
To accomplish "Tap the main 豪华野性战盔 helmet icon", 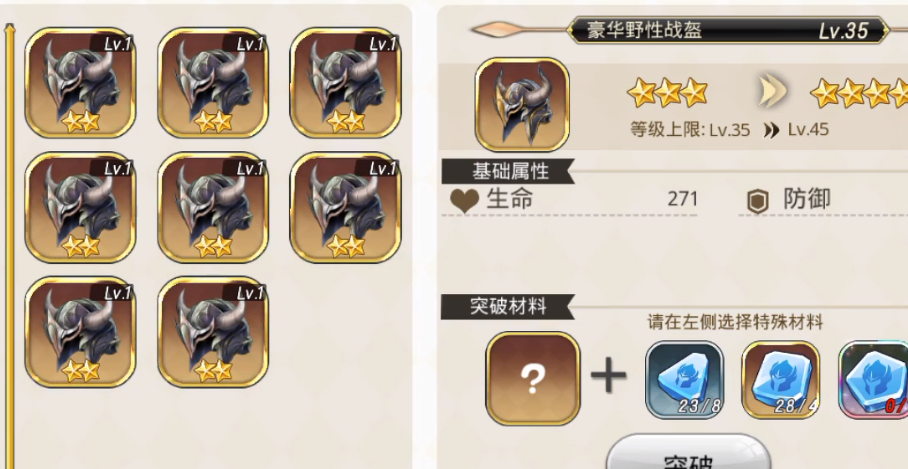I will 522,104.
